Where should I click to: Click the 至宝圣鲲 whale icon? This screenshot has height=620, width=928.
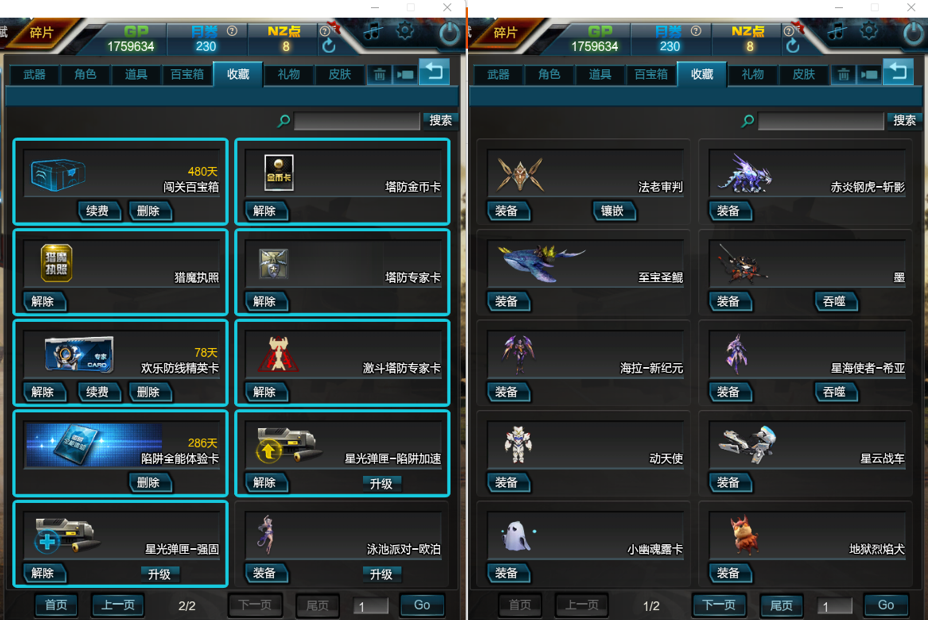(541, 263)
